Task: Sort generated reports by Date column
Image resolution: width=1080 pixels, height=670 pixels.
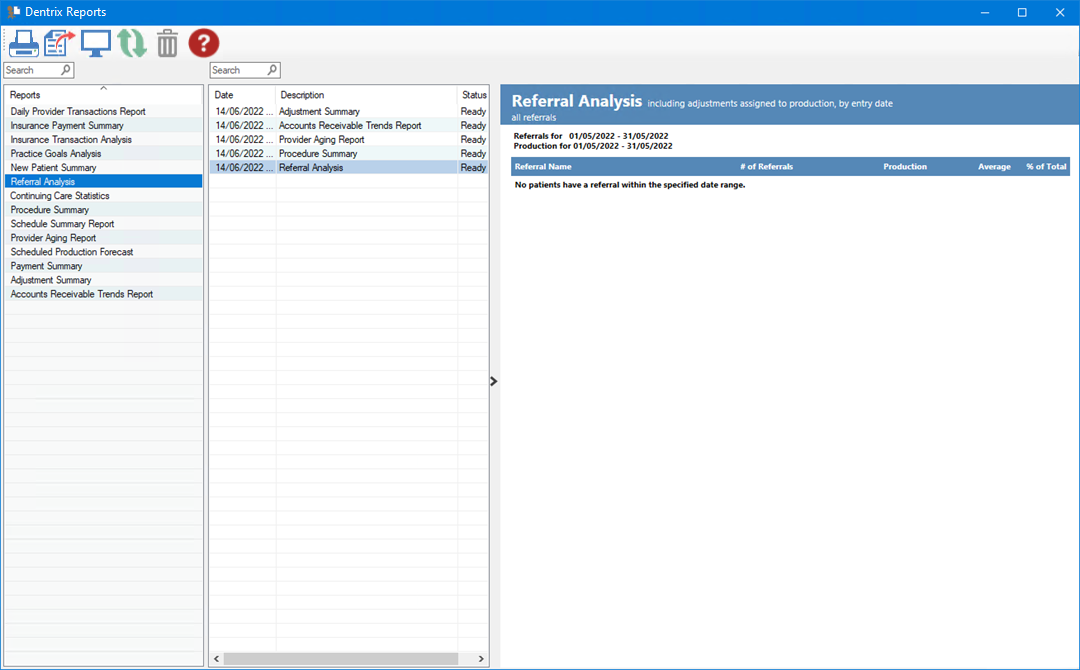Action: click(241, 95)
